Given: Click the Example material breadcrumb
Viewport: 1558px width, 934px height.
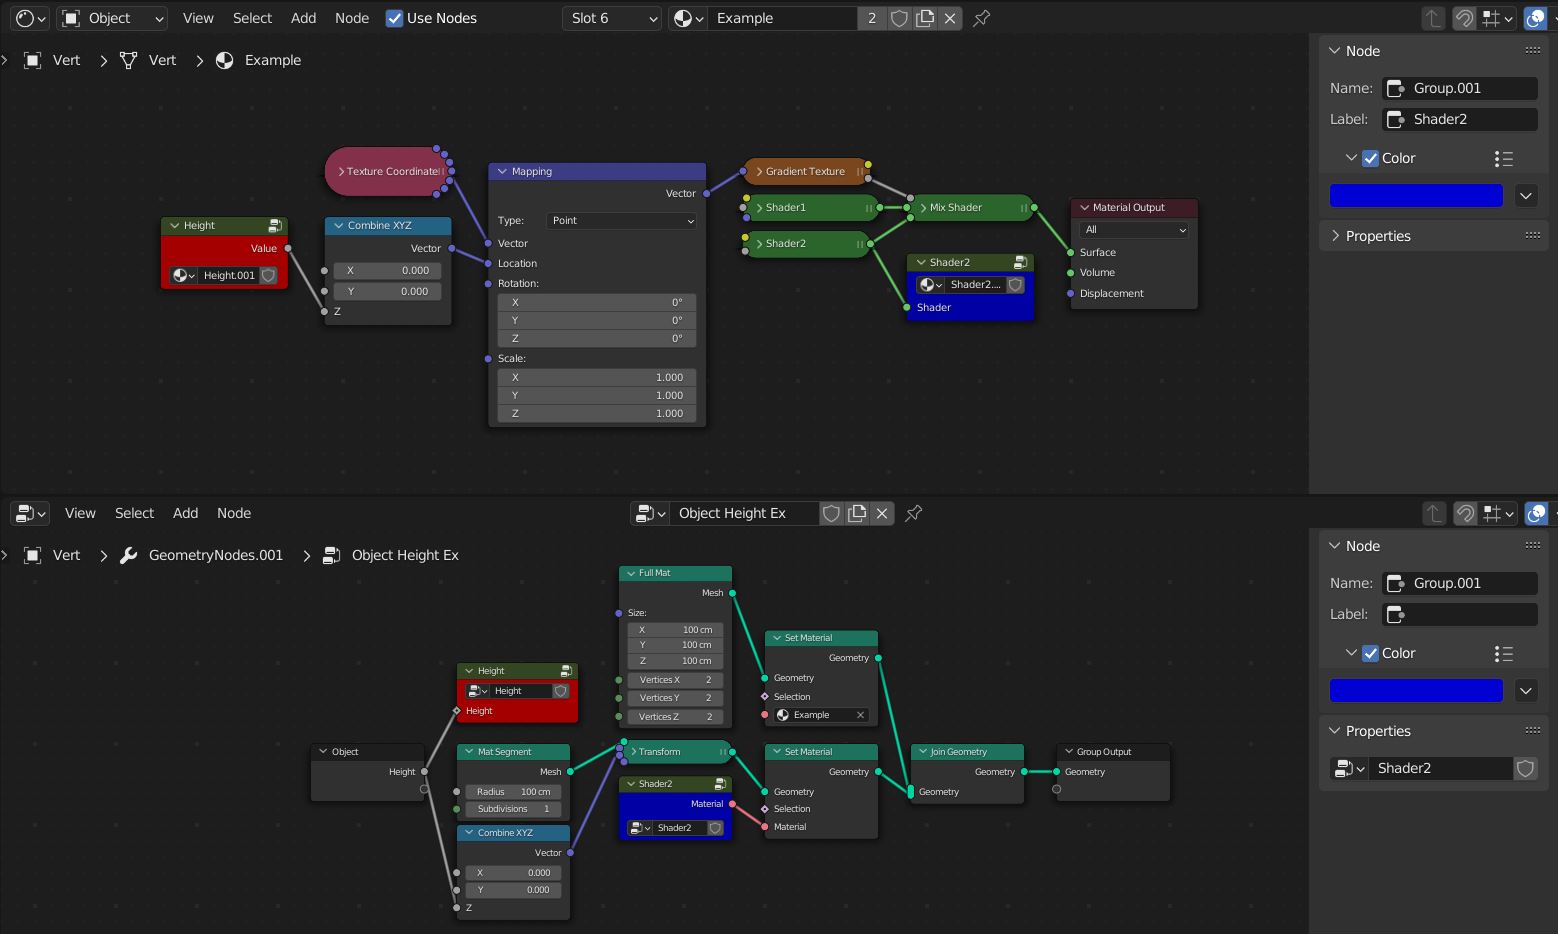Looking at the screenshot, I should (258, 60).
